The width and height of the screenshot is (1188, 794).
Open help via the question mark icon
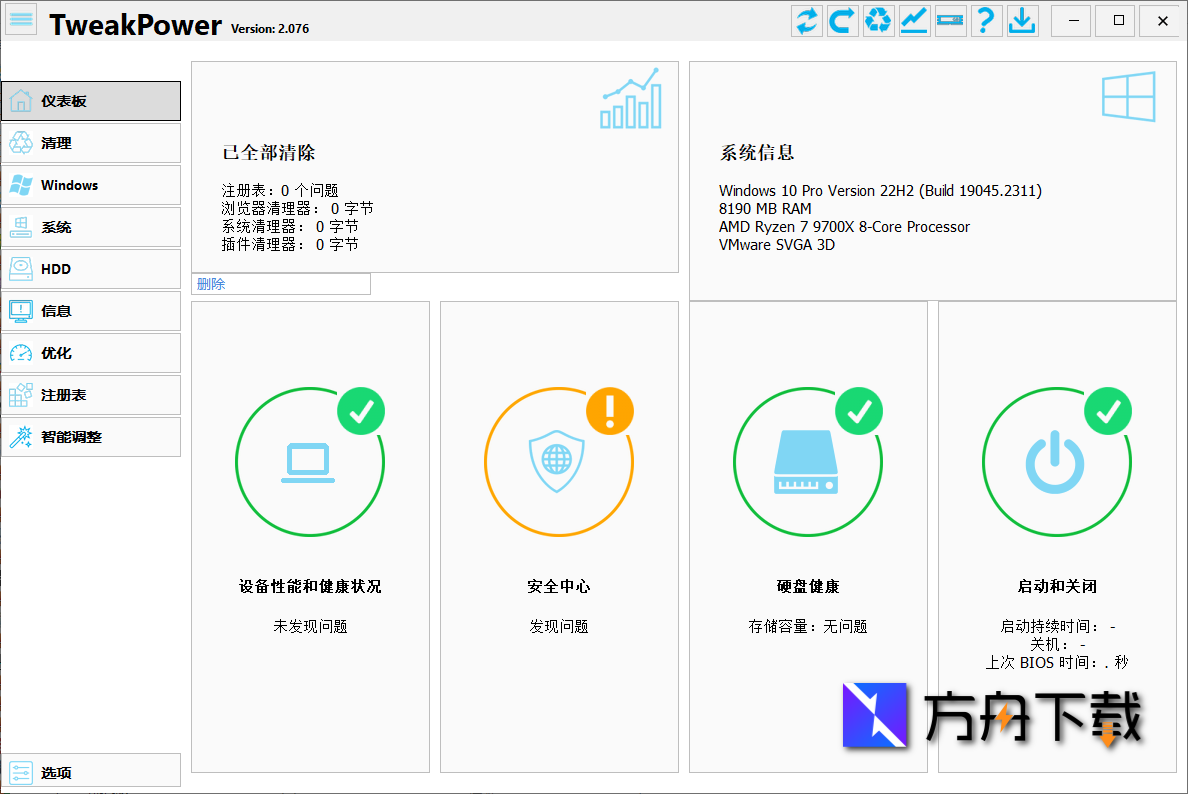[x=986, y=20]
